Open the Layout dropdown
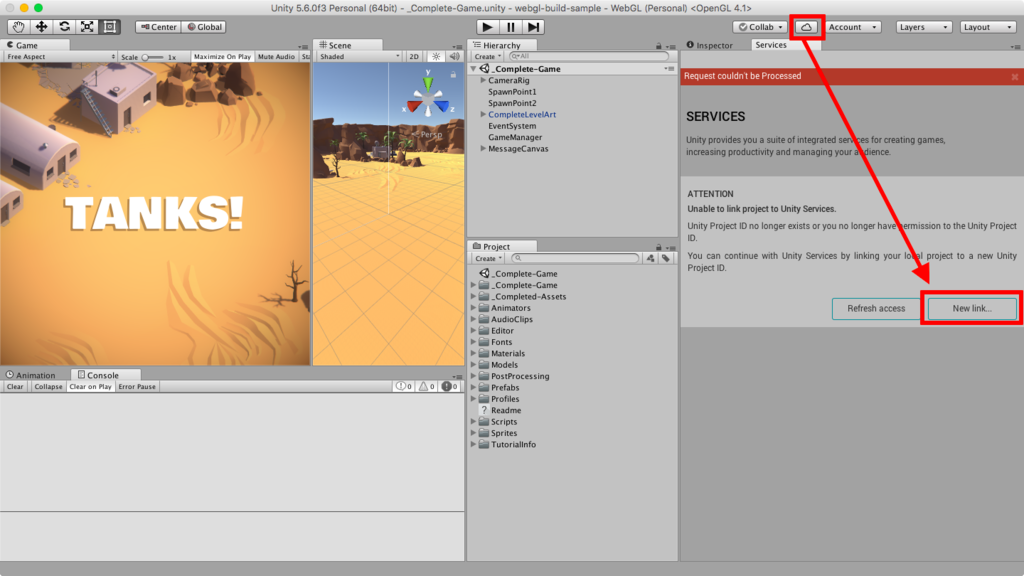 (x=988, y=27)
